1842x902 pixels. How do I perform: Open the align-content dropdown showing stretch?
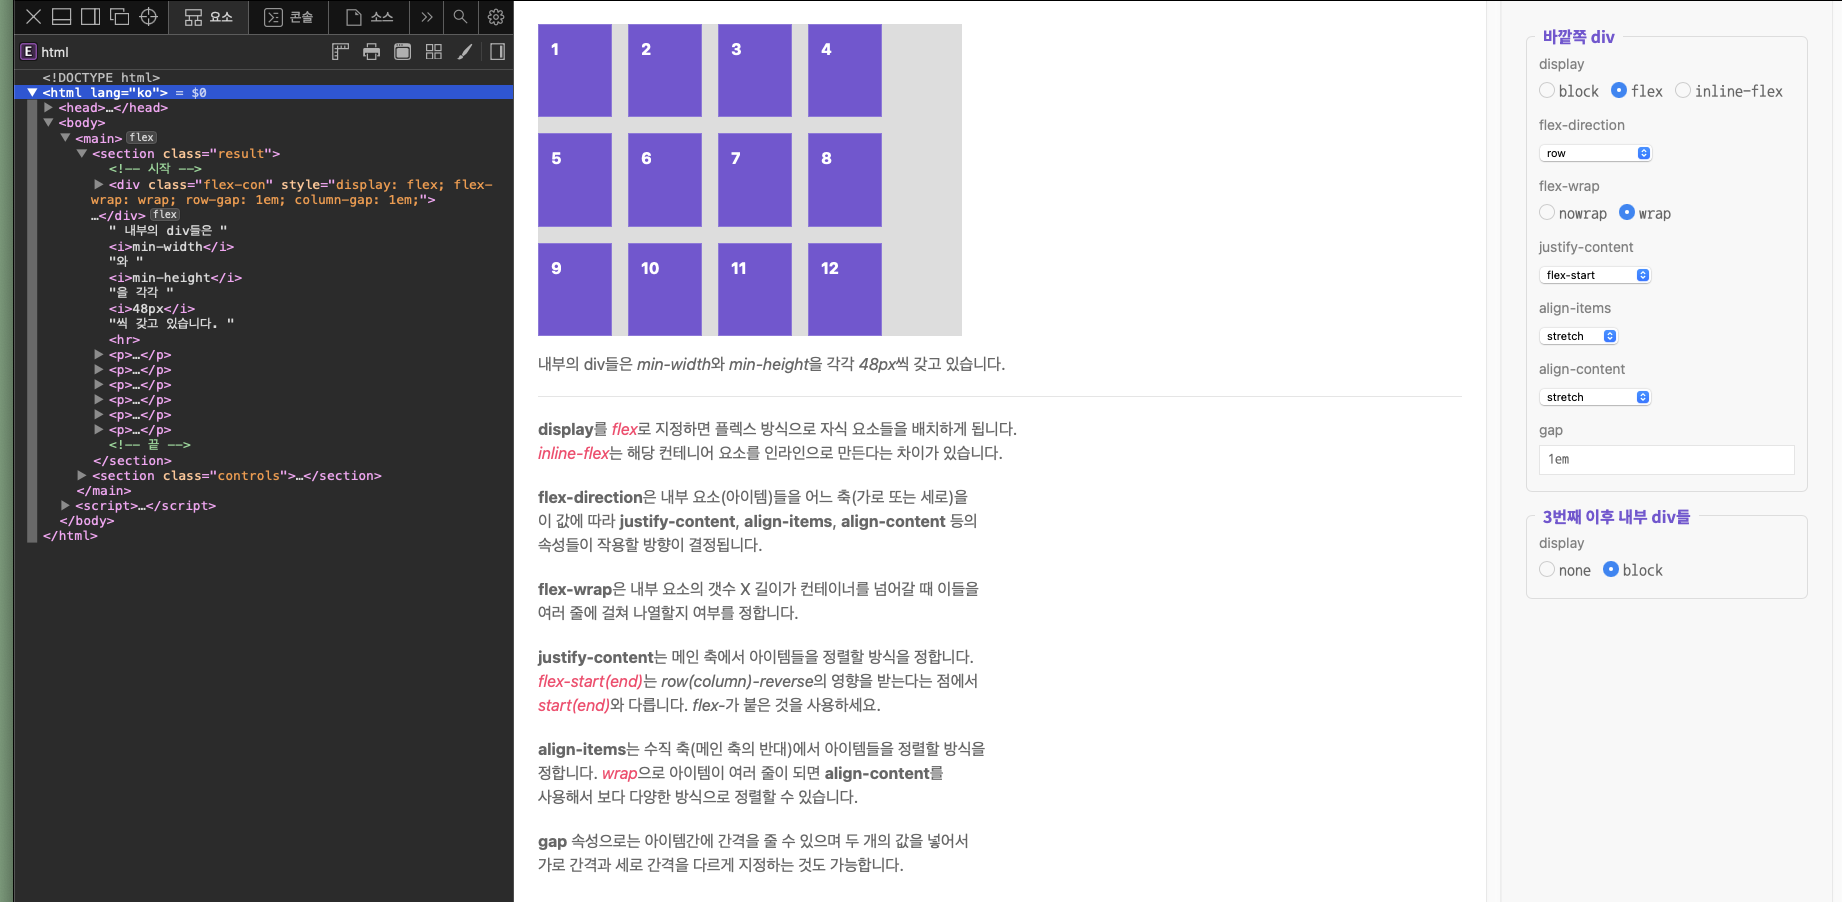pos(1595,397)
